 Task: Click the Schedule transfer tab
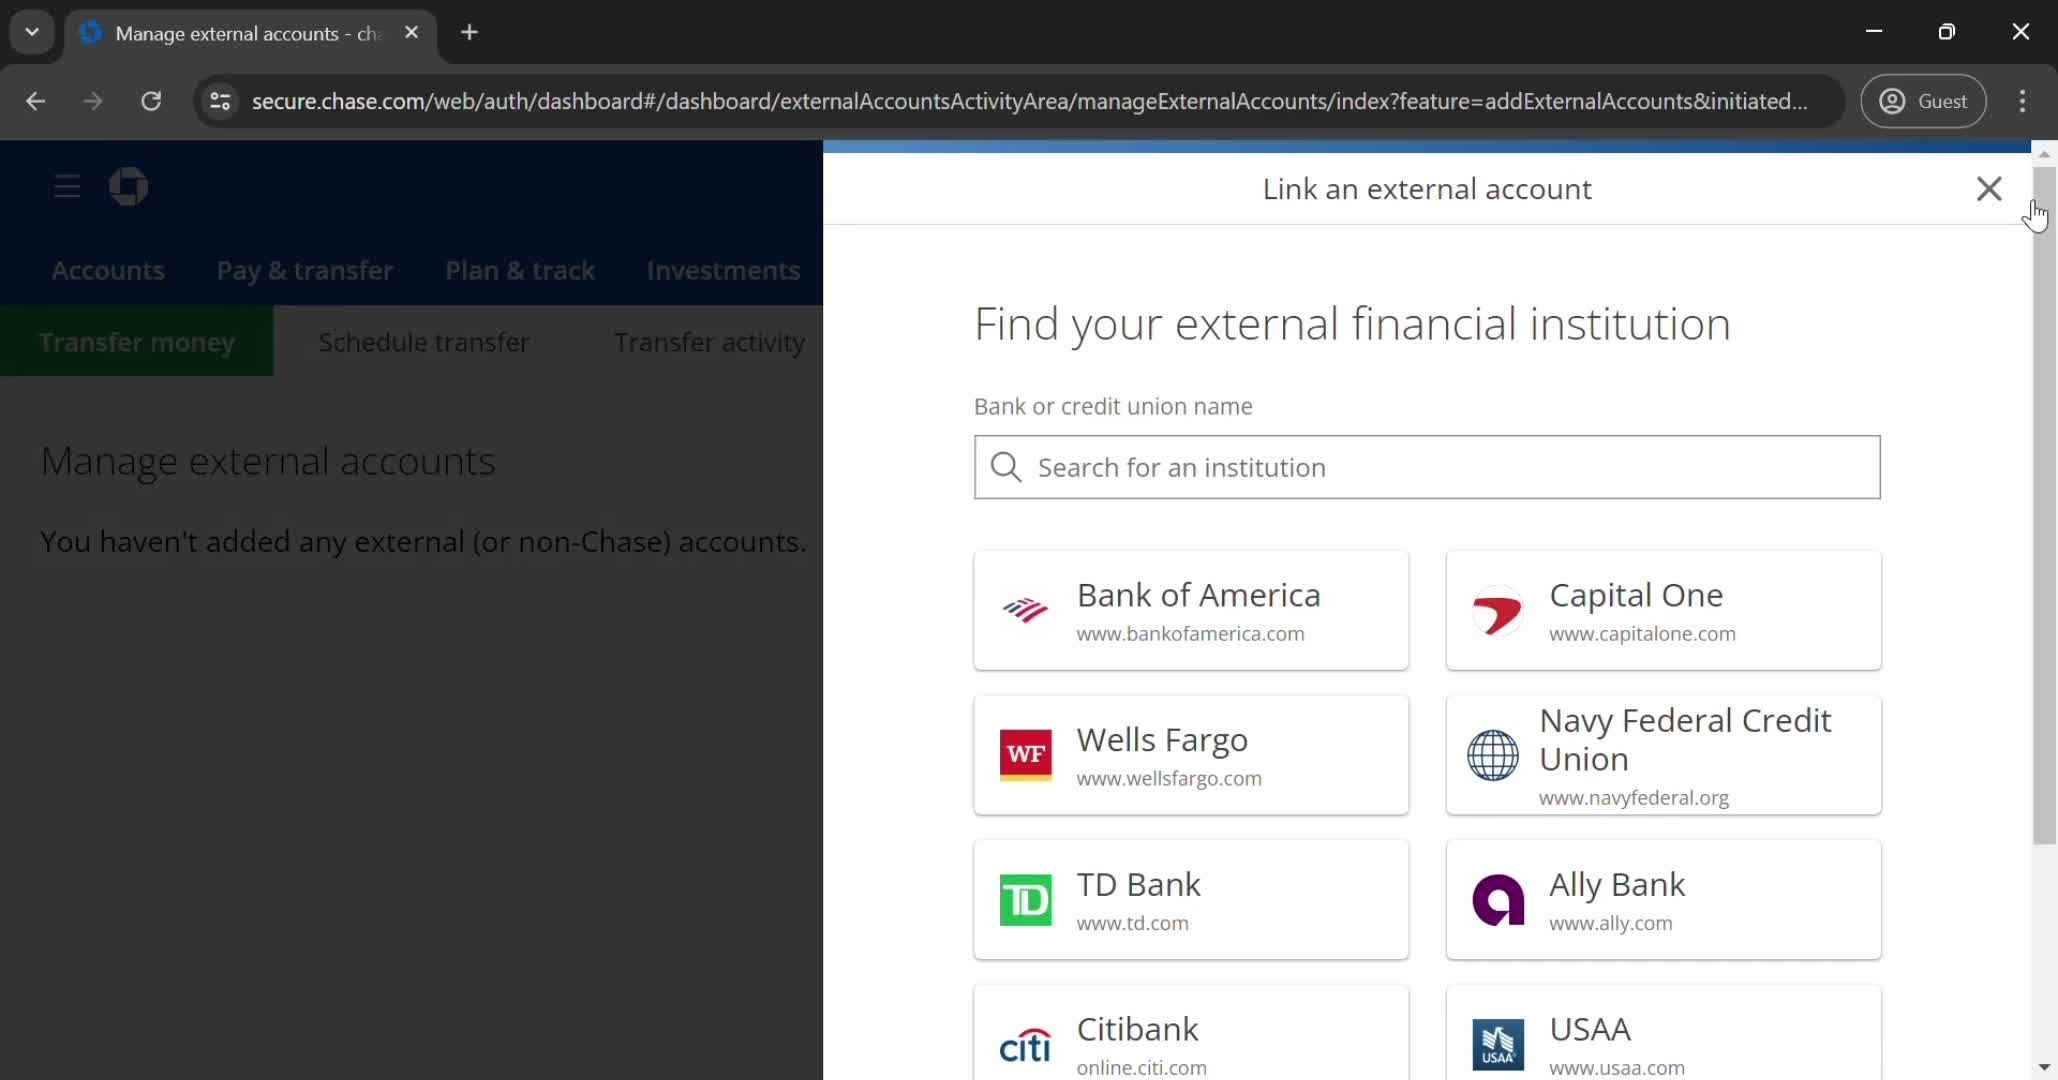click(423, 342)
